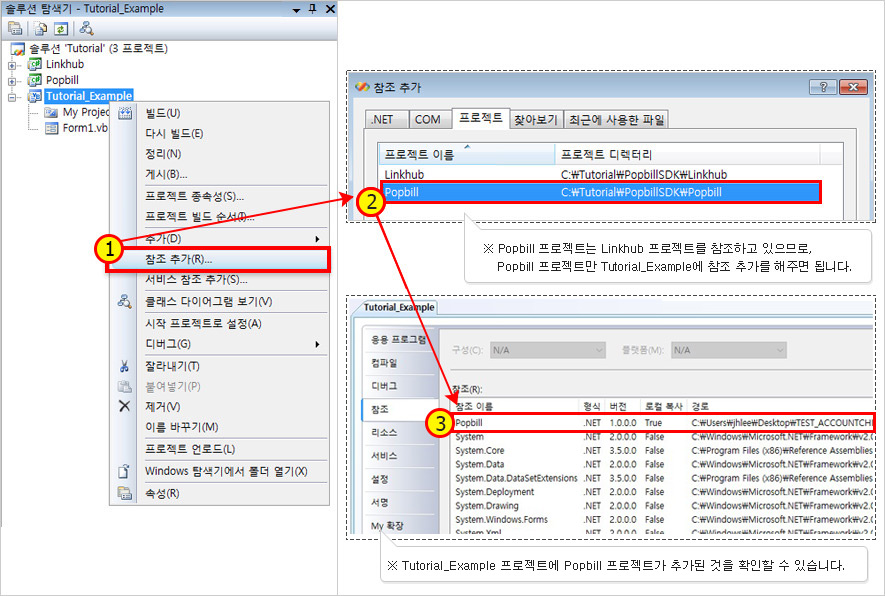Open the 디버그(G) submenu arrow

tap(317, 344)
